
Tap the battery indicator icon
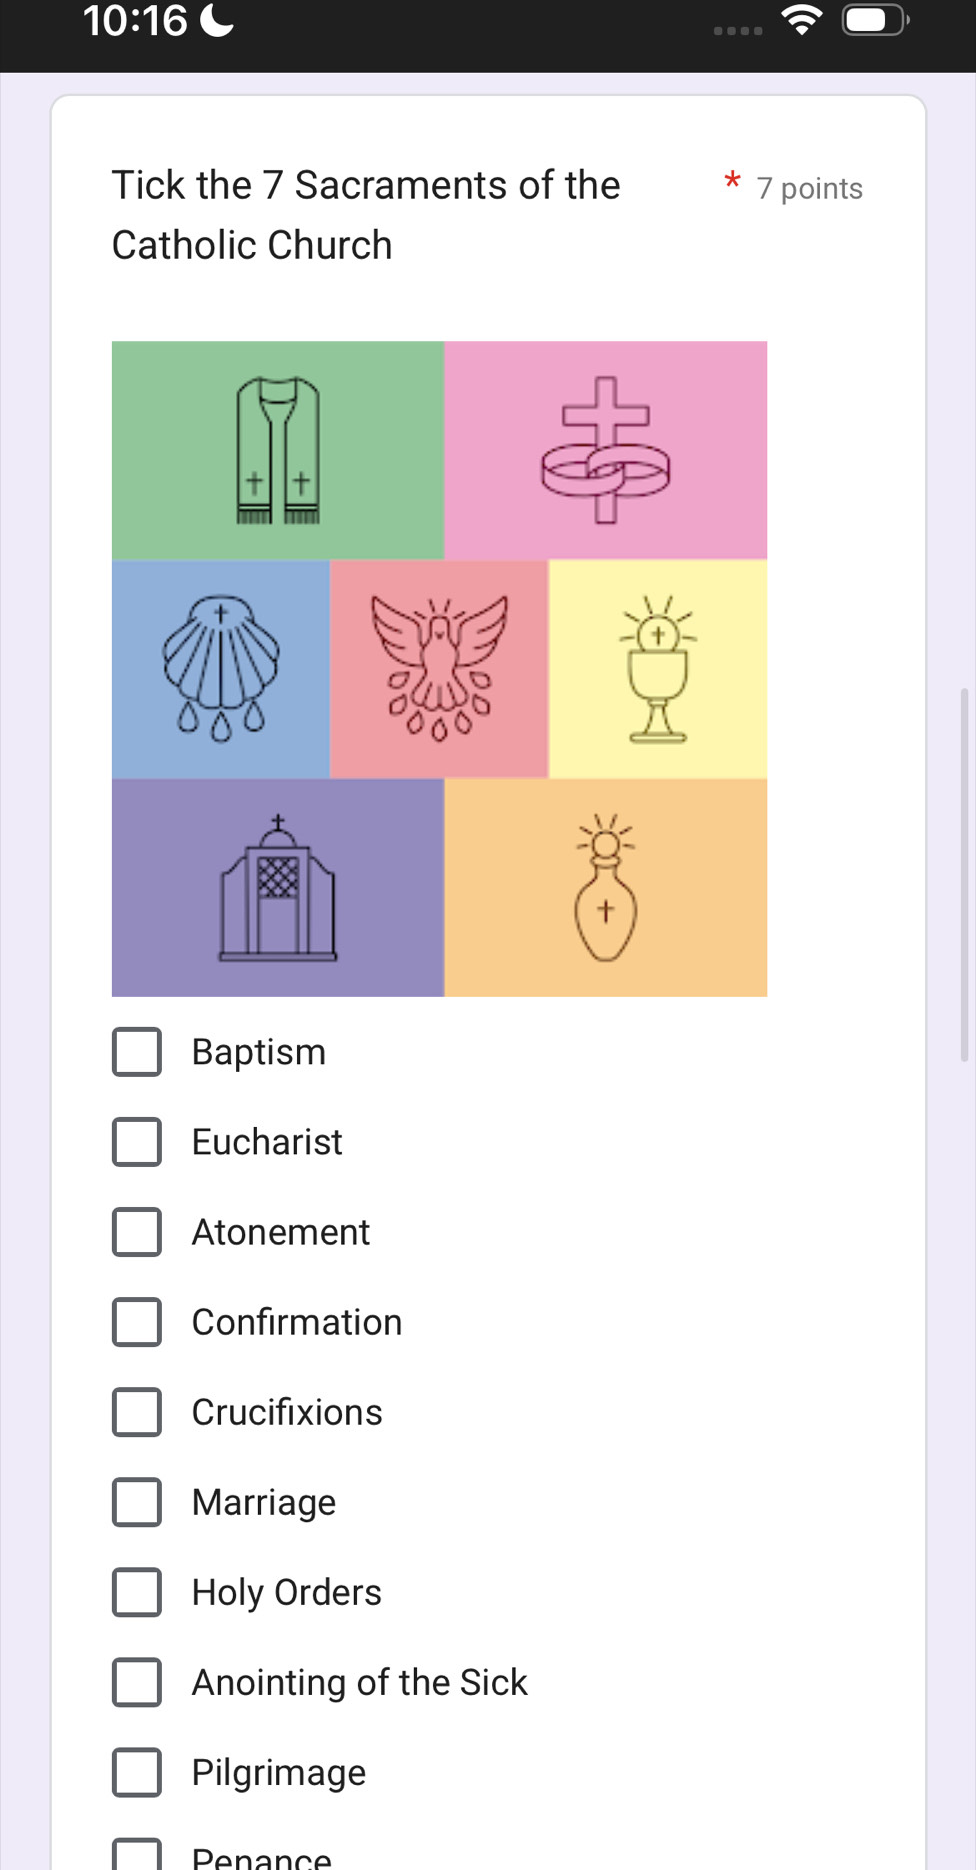(875, 20)
